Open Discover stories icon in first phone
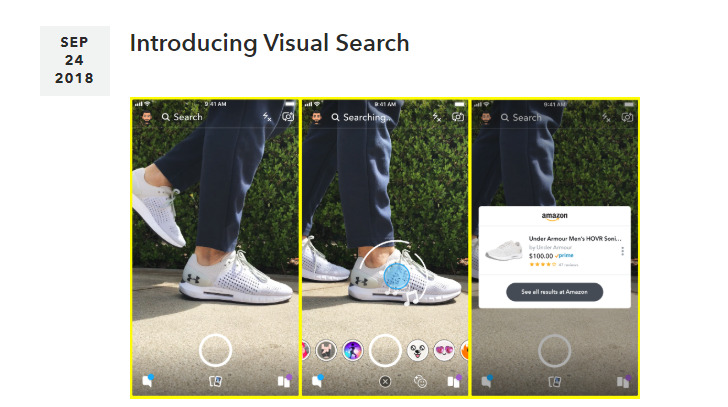Image resolution: width=728 pixels, height=407 pixels. [285, 381]
